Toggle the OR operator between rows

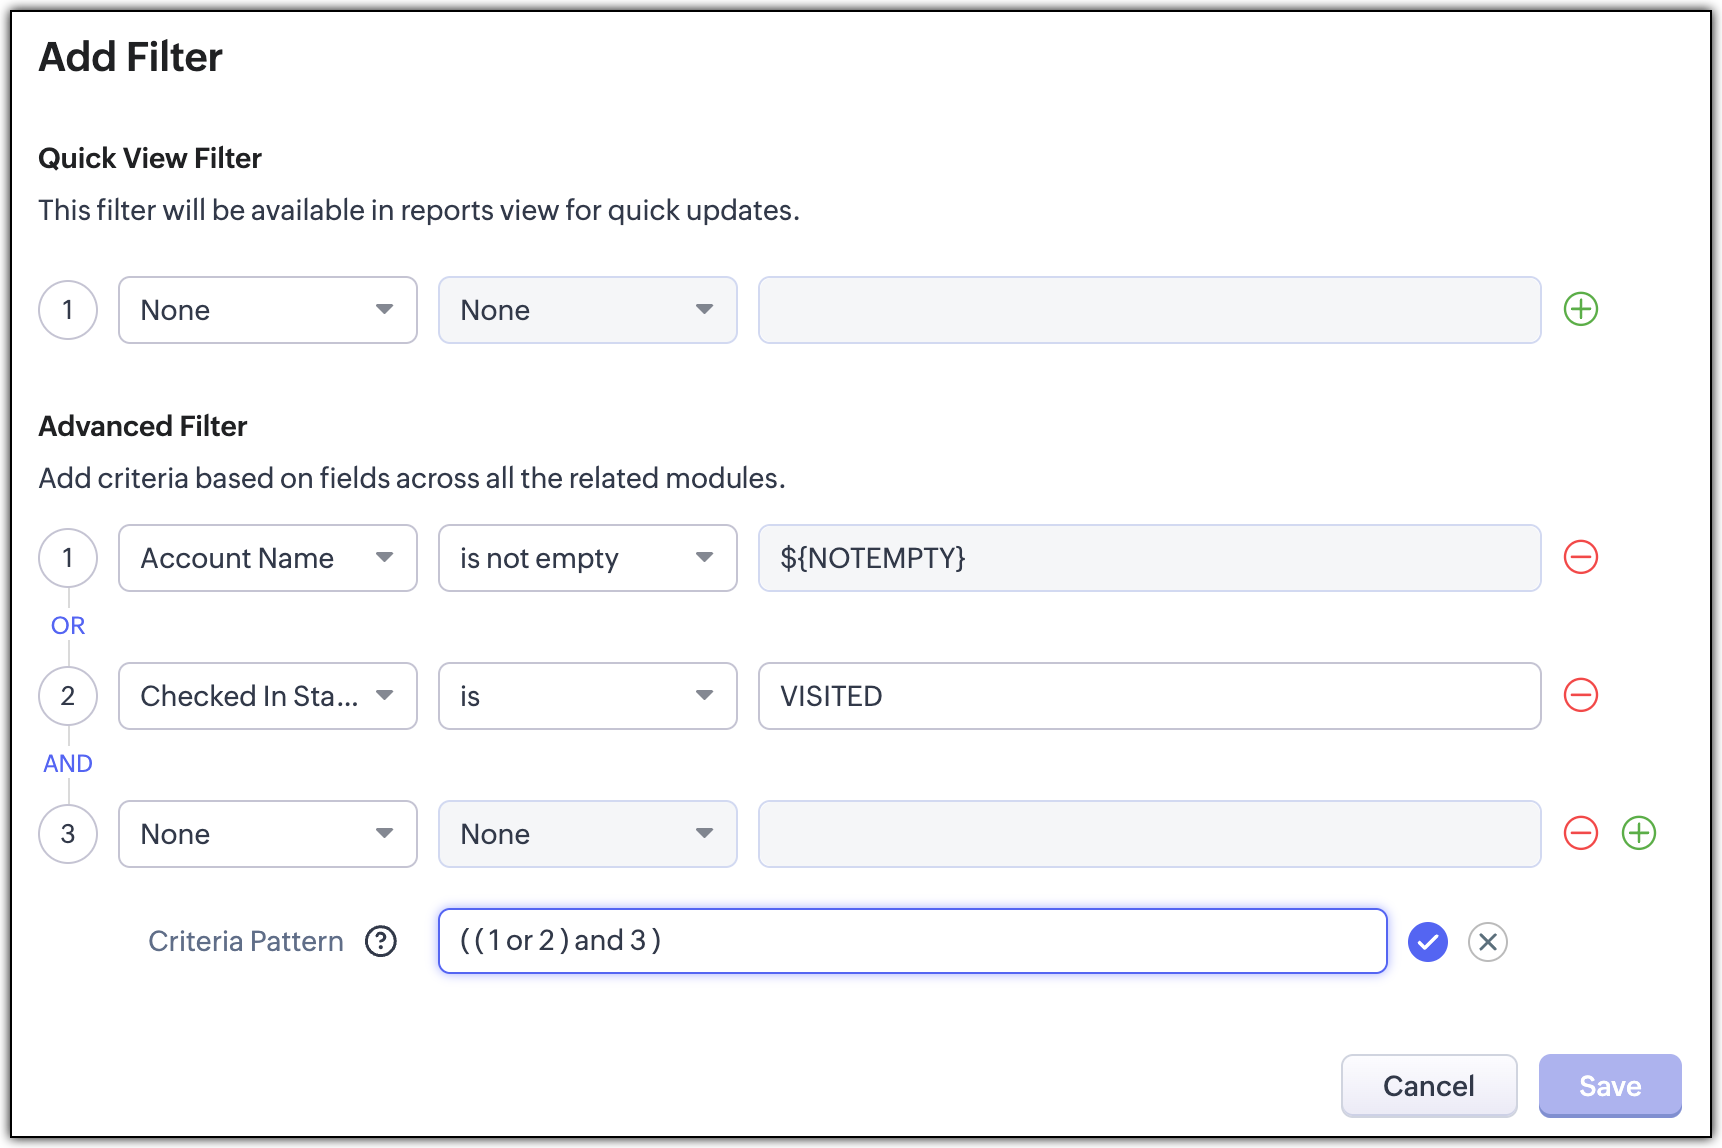(x=68, y=626)
